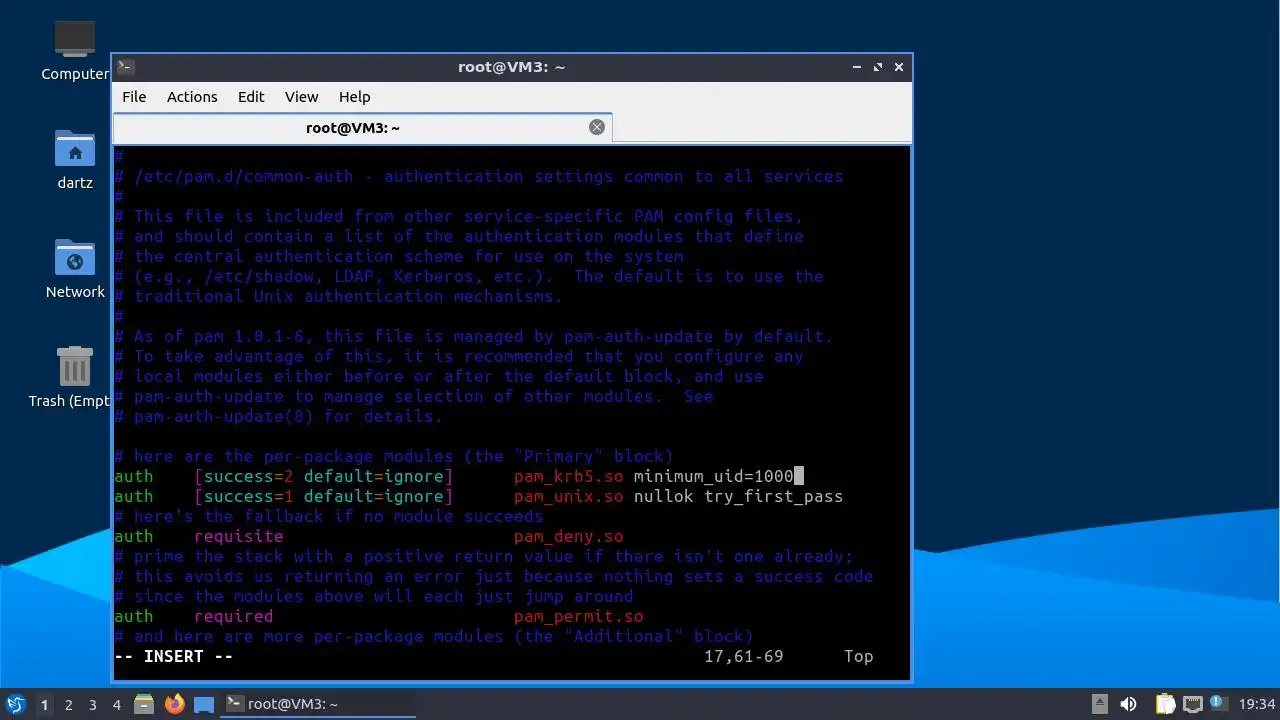The width and height of the screenshot is (1280, 720).
Task: Open the dartz home folder desktop icon
Action: [x=75, y=159]
